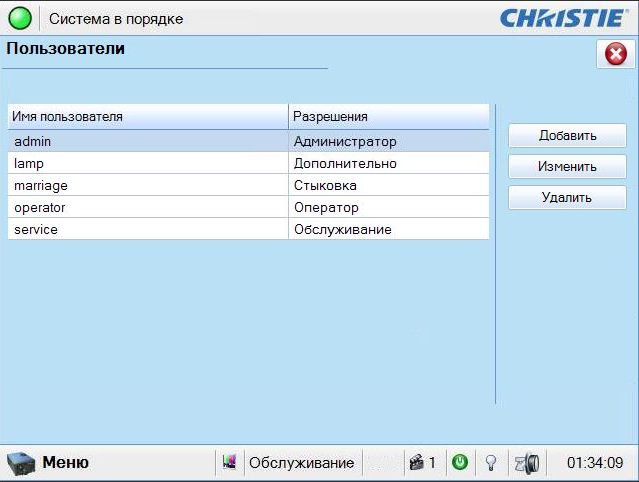Sort by Имя пользователя column header
The height and width of the screenshot is (482, 639).
[x=147, y=117]
